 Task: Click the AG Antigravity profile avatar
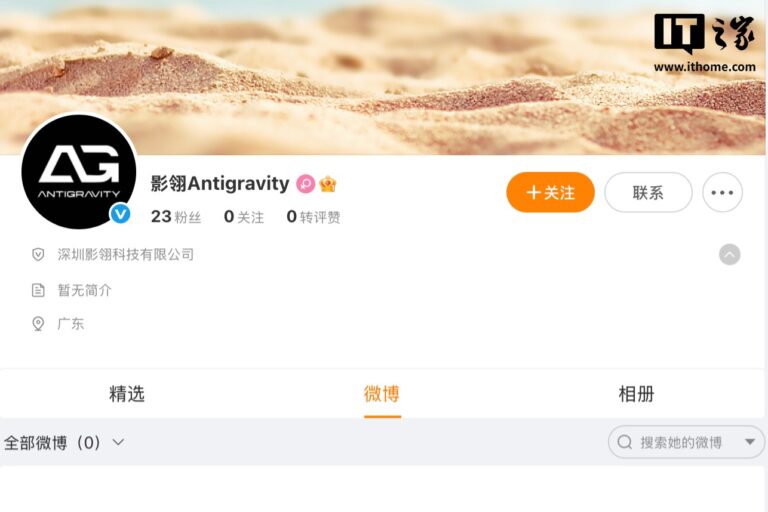(79, 172)
